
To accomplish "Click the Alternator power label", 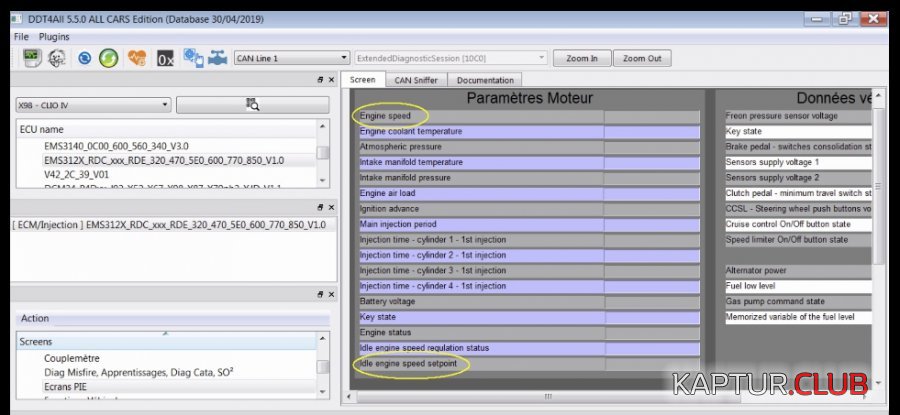I will coord(756,270).
